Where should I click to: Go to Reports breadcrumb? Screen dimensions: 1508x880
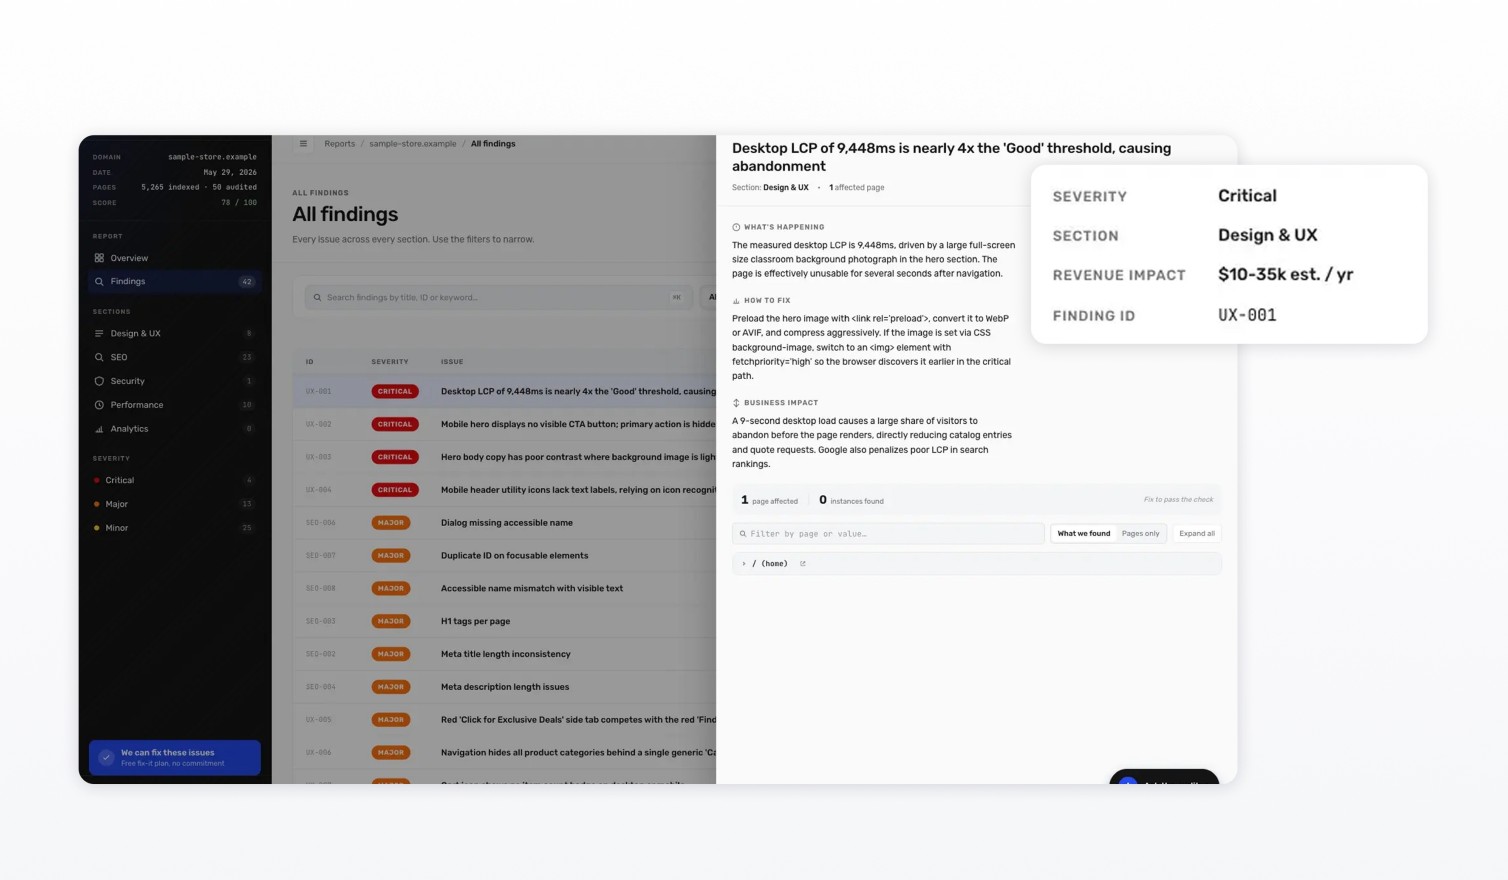[340, 144]
